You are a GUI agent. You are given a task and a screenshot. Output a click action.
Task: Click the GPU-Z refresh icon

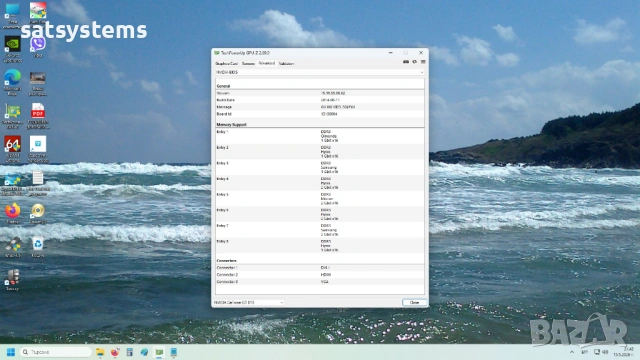click(x=414, y=62)
